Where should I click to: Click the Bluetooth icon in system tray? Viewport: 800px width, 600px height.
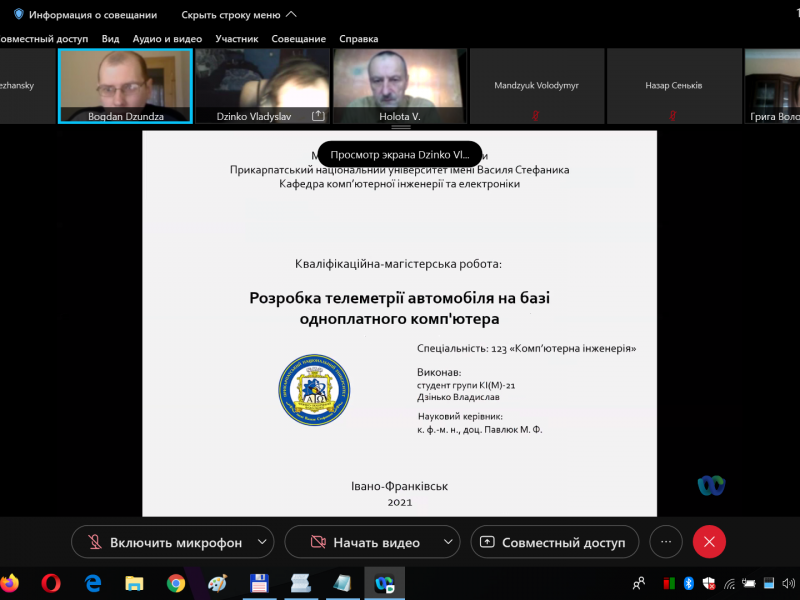click(x=688, y=583)
